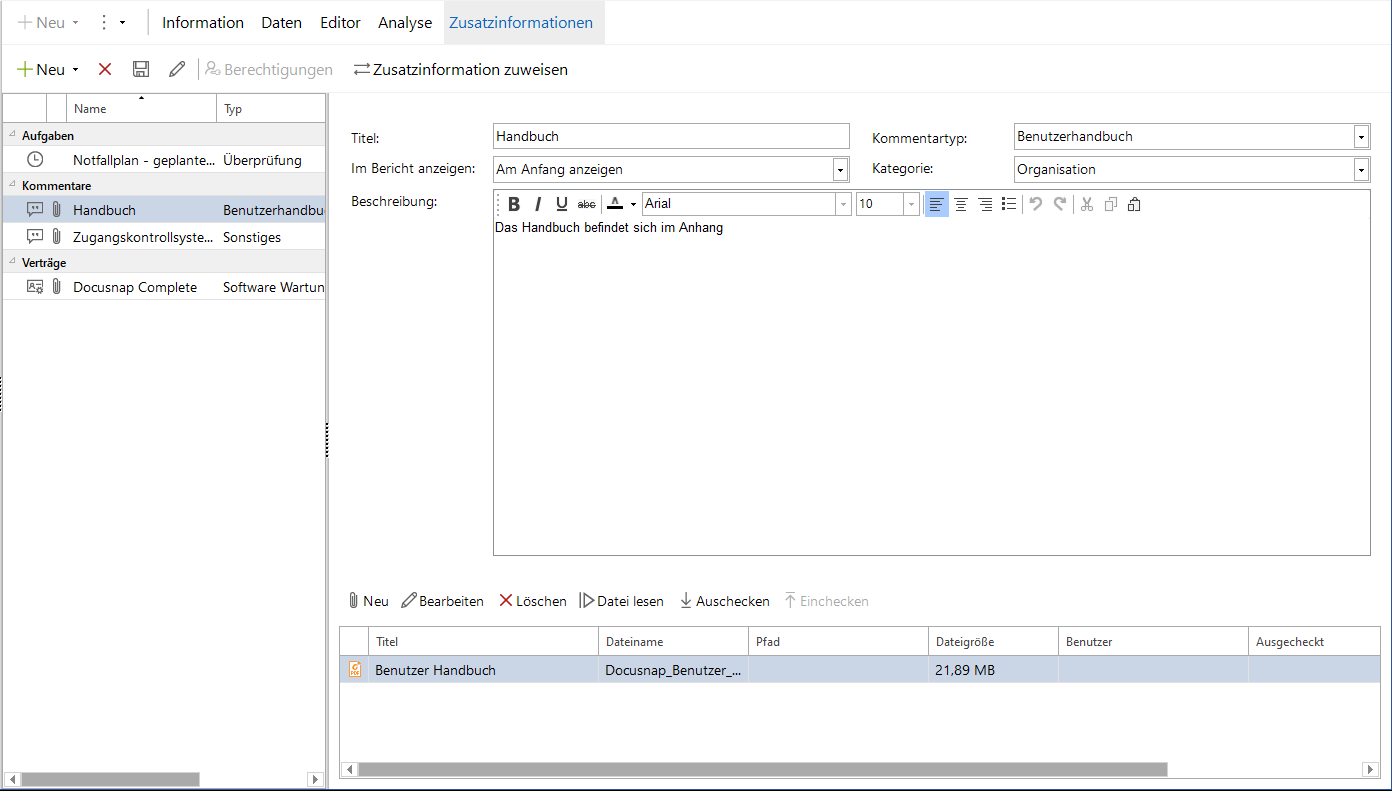Click paperclip icon of Zugangskontrollsystem row

point(57,237)
